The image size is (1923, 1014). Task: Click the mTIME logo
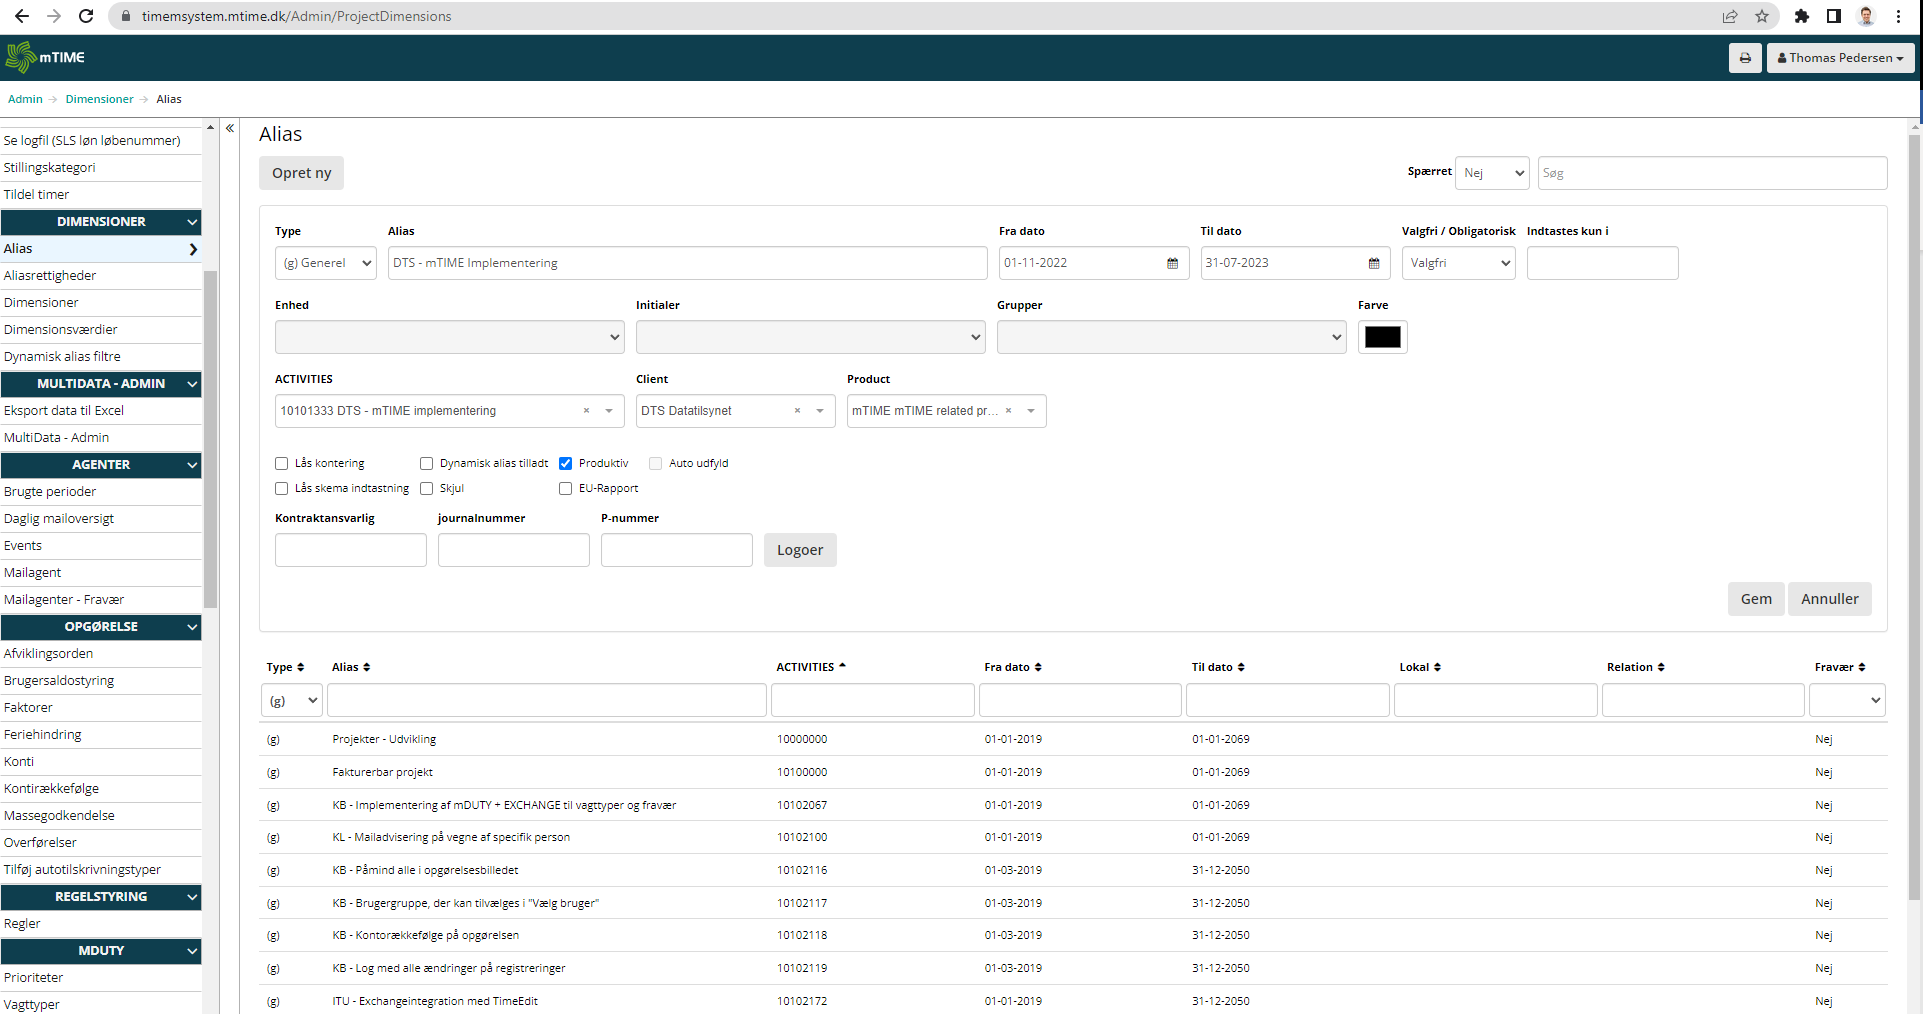(45, 57)
